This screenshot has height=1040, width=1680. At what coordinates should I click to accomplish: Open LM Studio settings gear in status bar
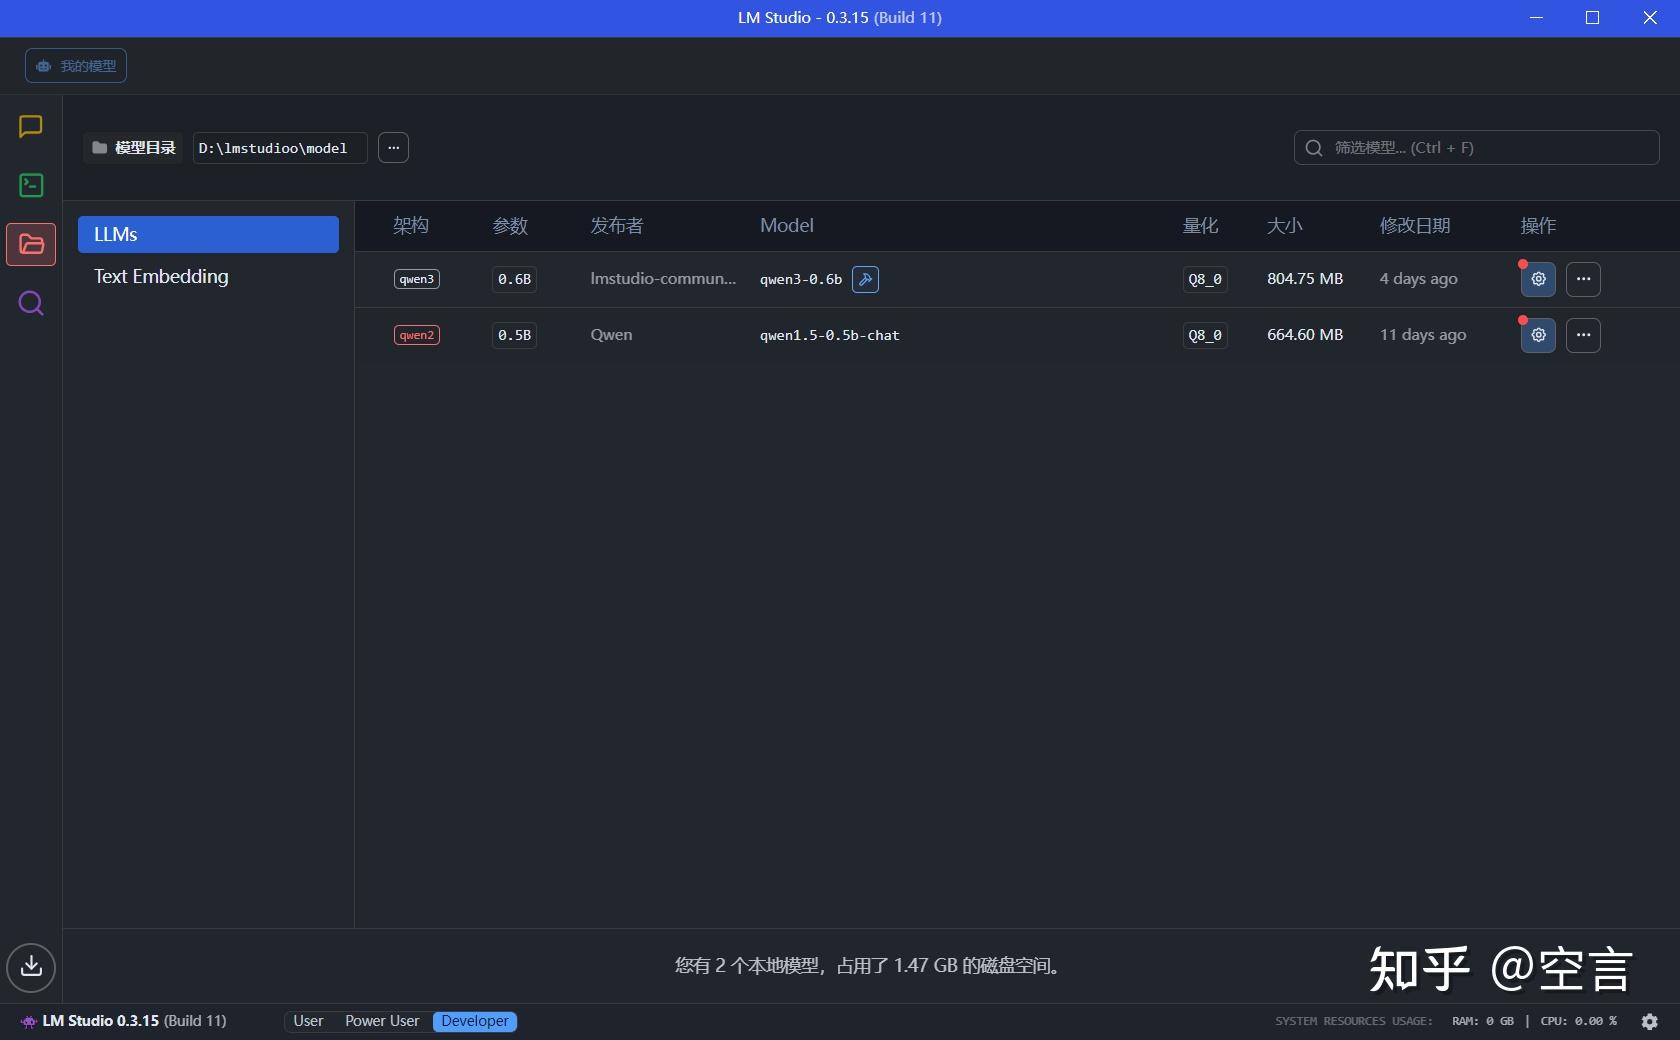[1650, 1021]
